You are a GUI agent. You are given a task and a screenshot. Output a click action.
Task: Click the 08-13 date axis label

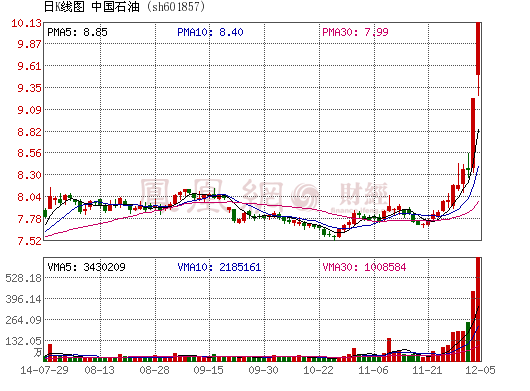click(x=100, y=370)
